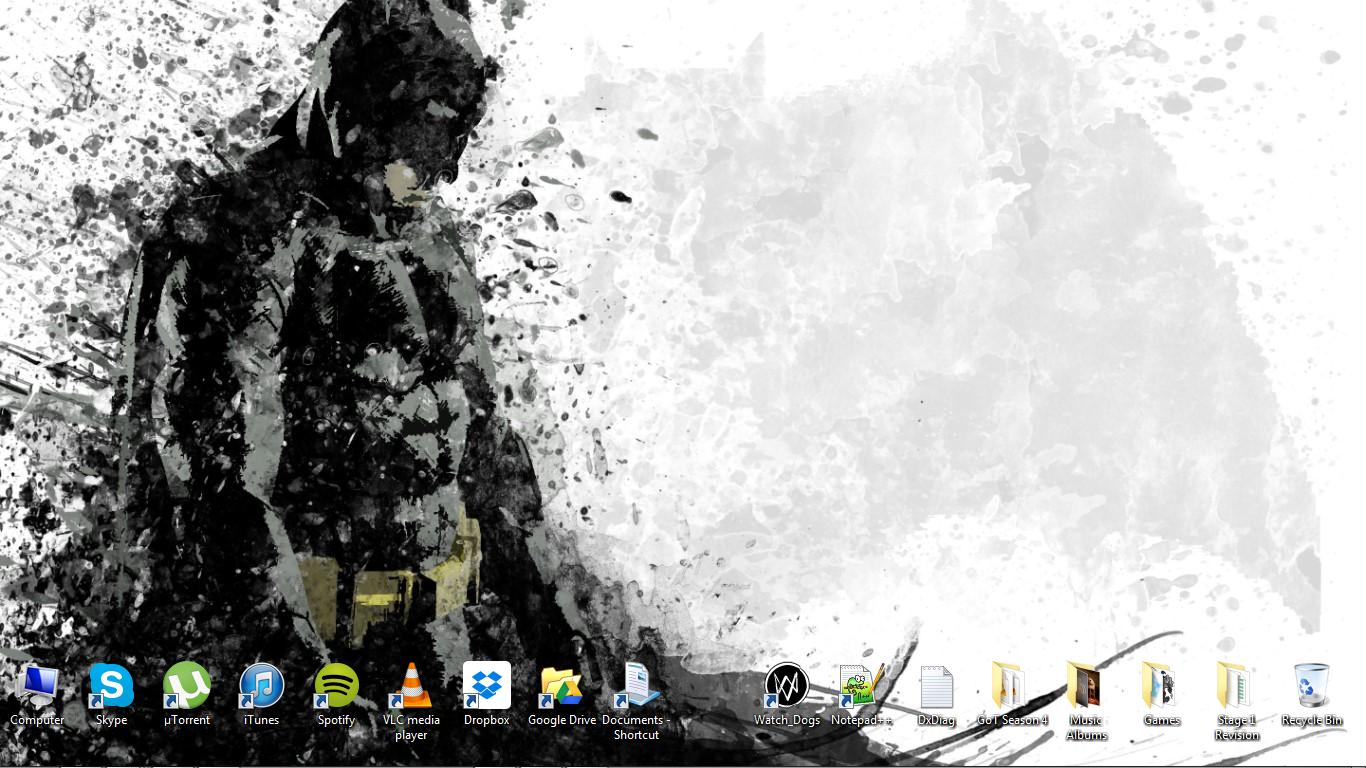1366x768 pixels.
Task: Open the Computer desktop icon
Action: [37, 686]
